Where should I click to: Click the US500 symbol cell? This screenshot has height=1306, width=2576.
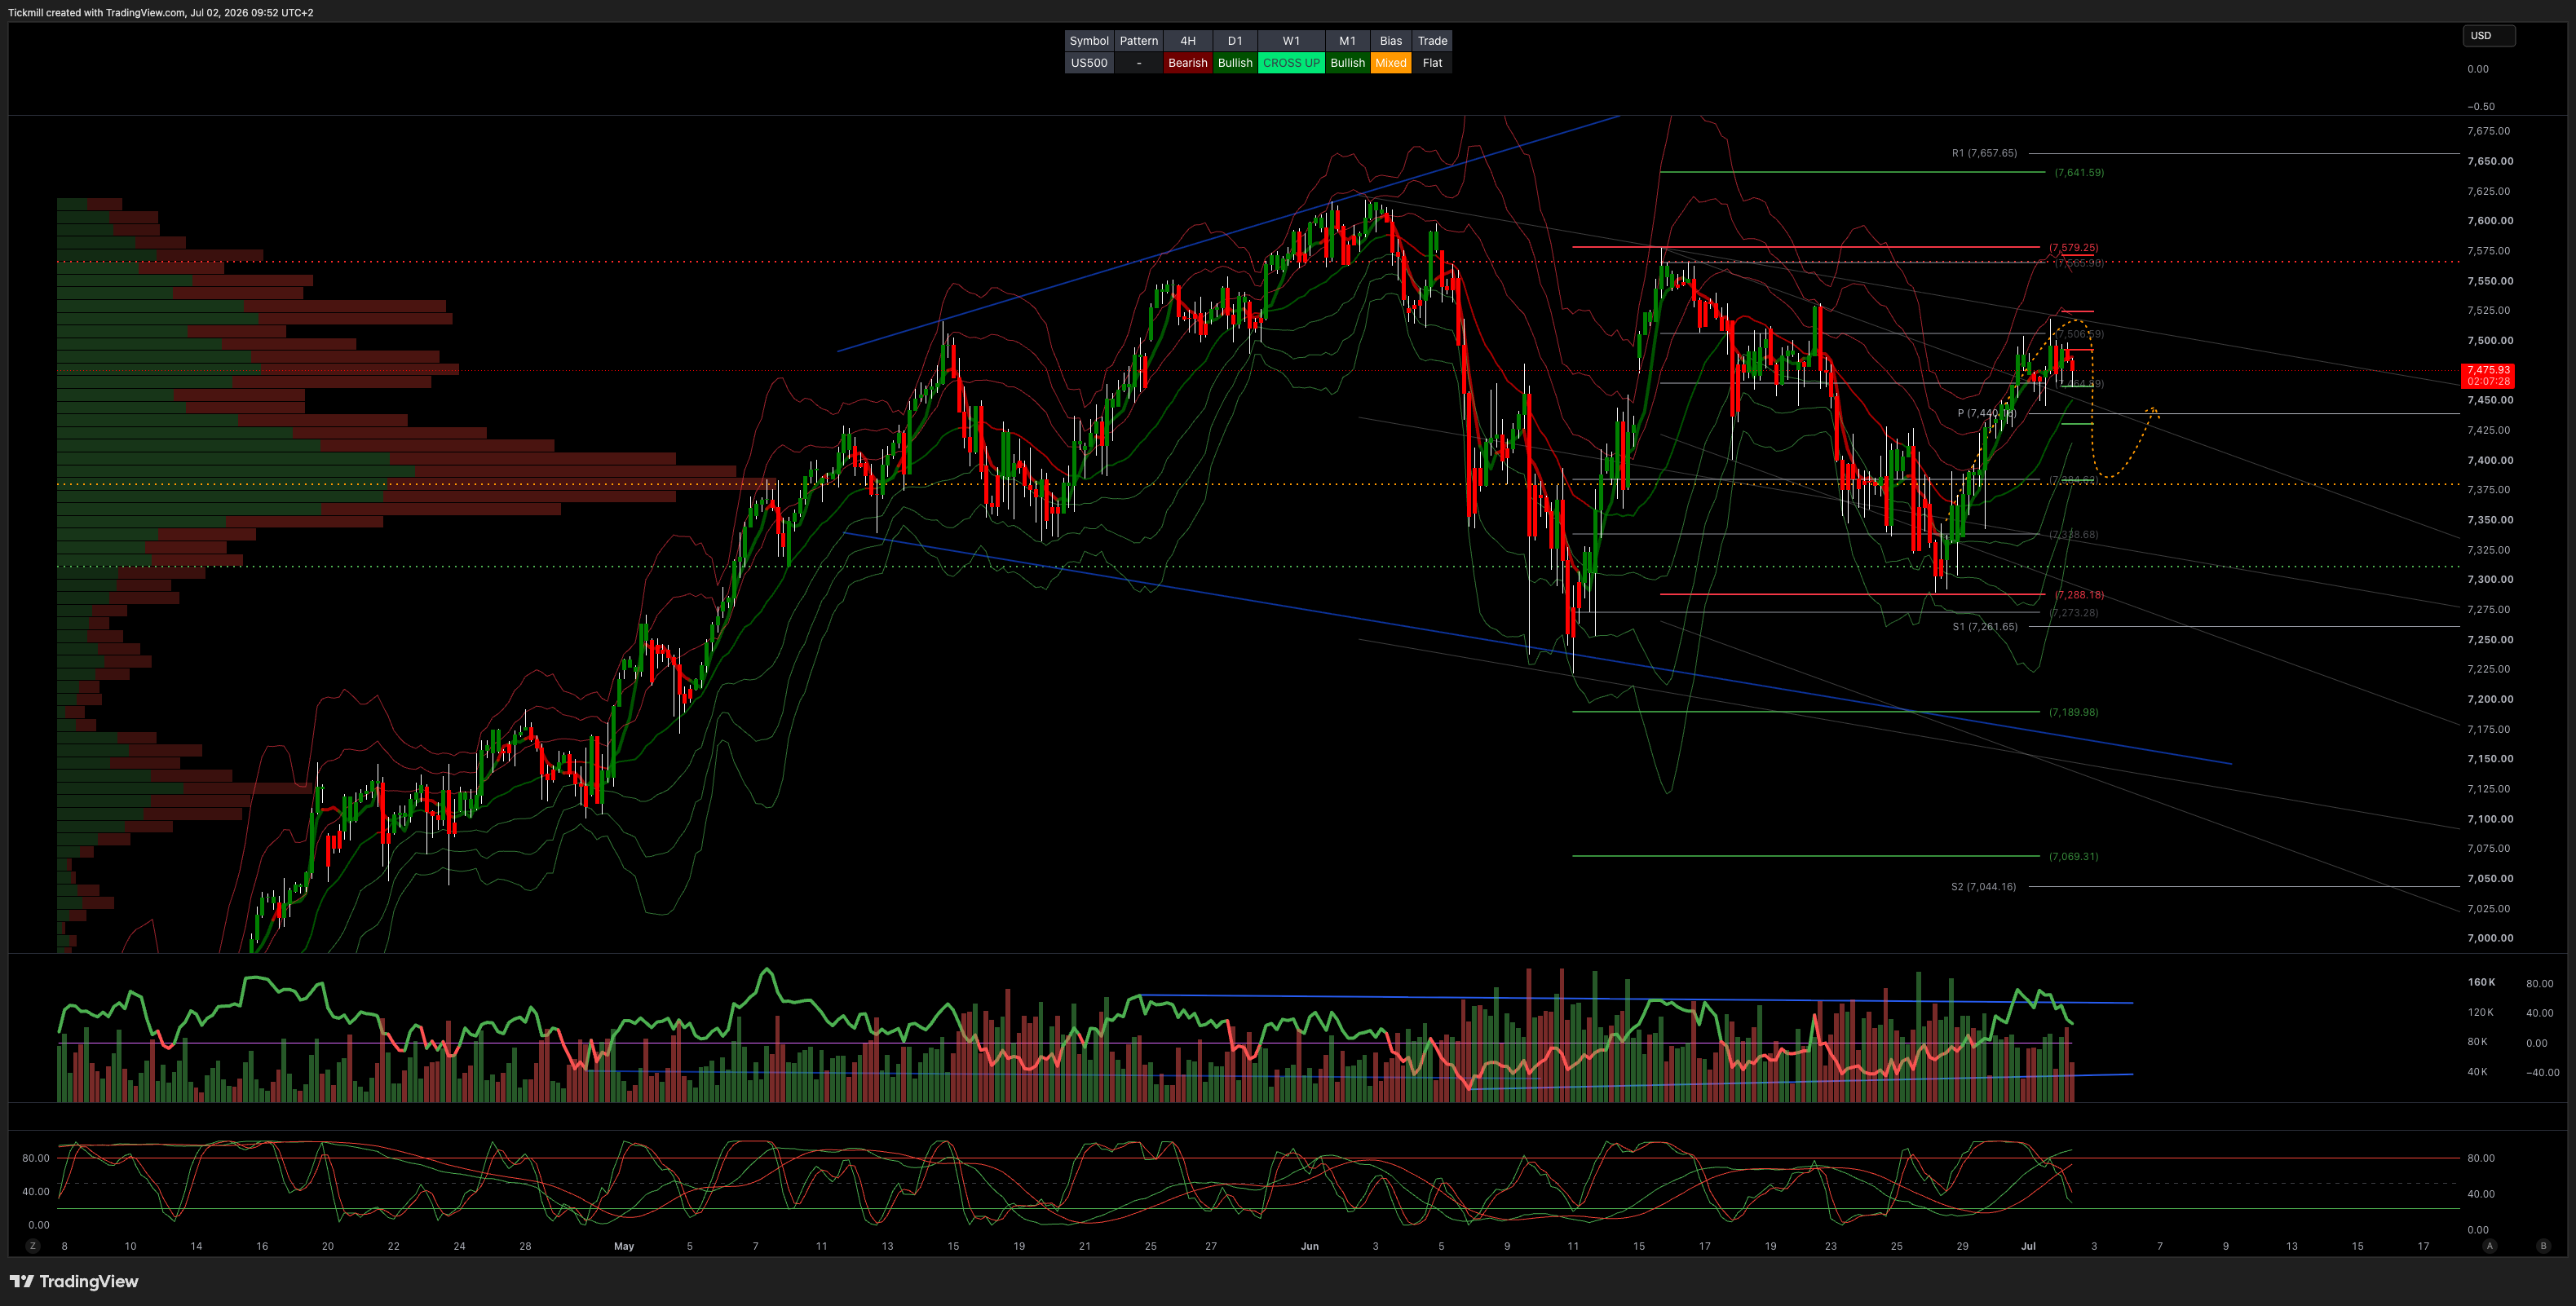(x=1089, y=63)
